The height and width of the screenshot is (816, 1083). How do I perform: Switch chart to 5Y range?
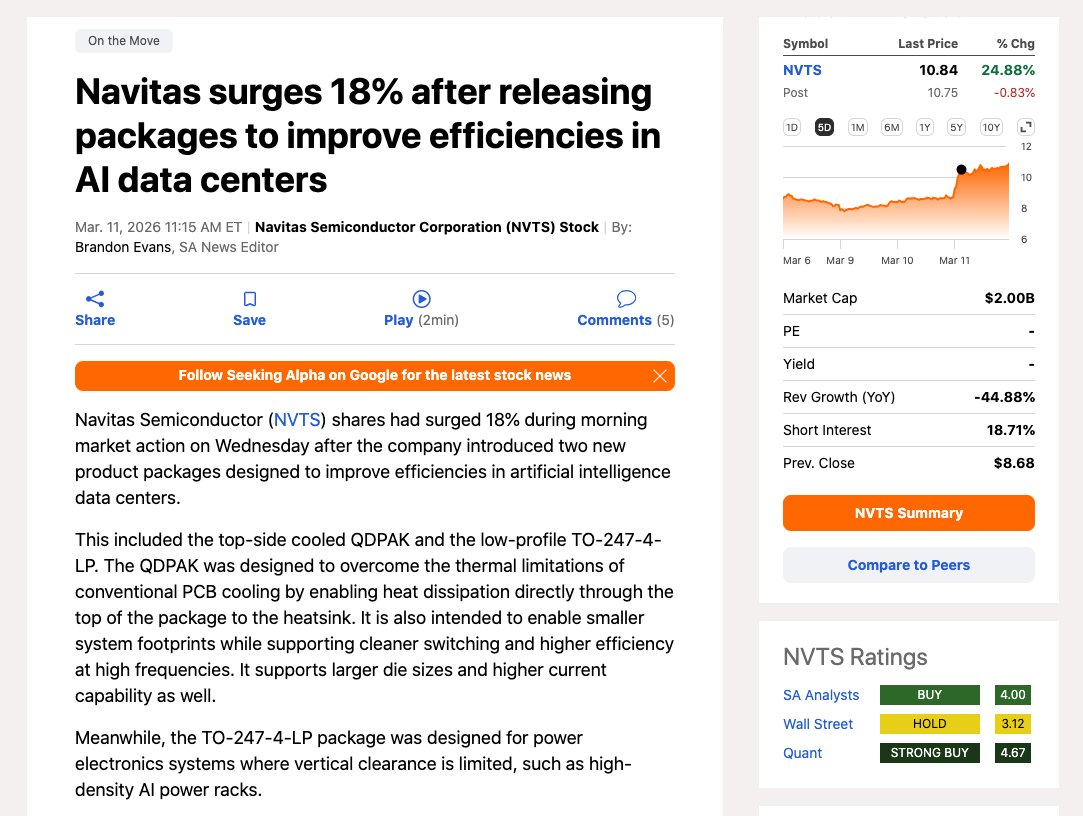tap(956, 127)
